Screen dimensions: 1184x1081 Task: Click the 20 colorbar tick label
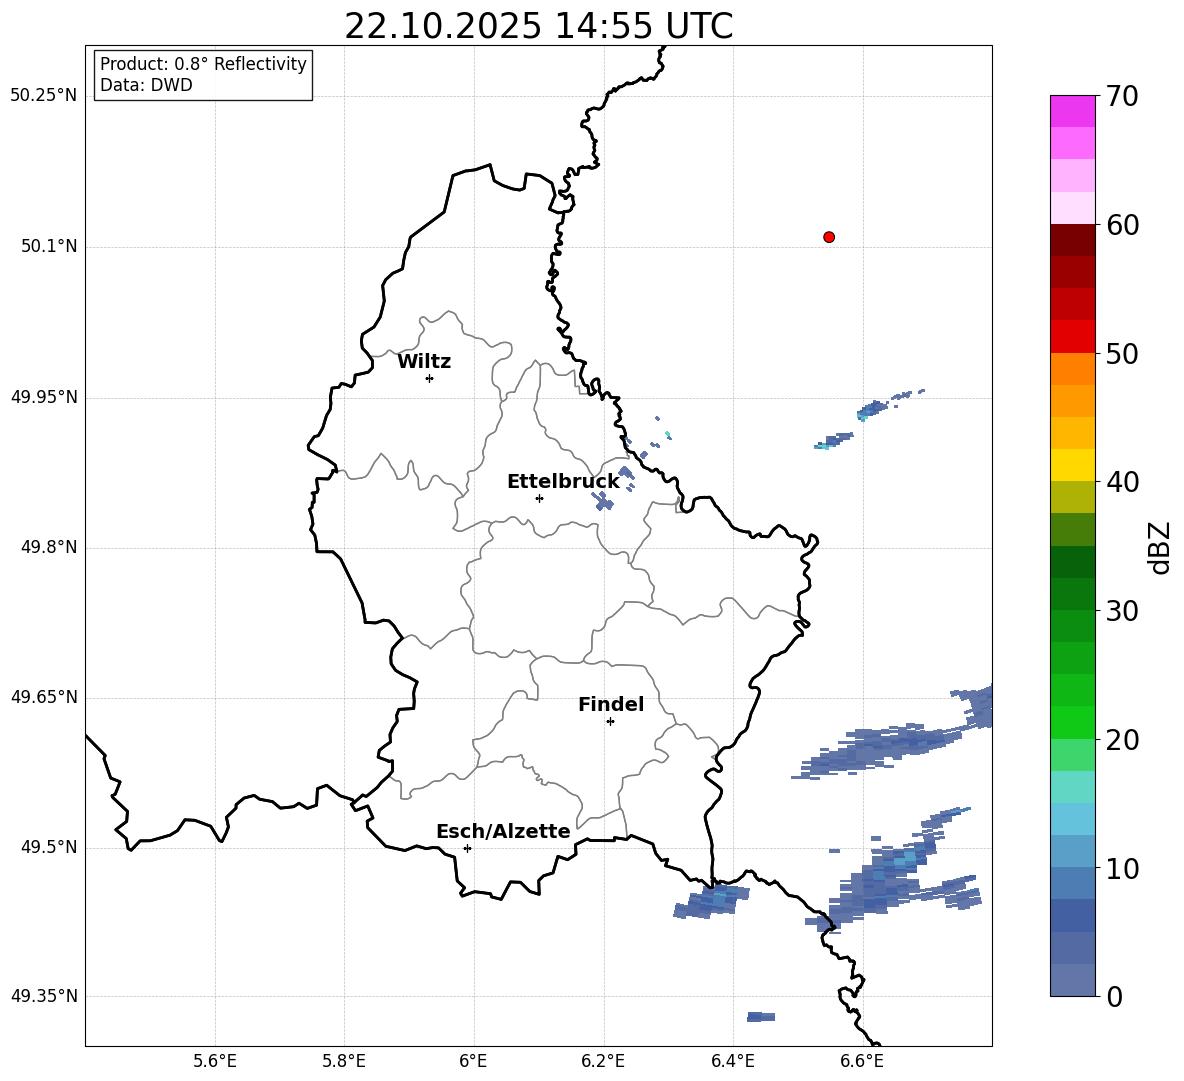(x=1121, y=739)
